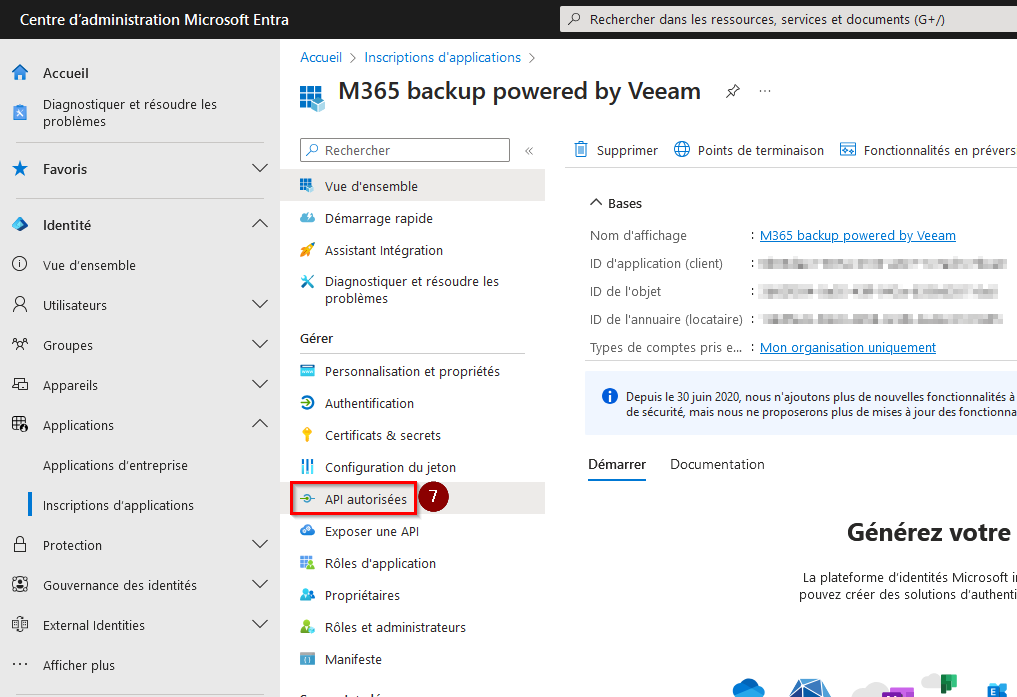Image resolution: width=1017 pixels, height=697 pixels.
Task: Expand the Favoris section chevron
Action: 260,169
